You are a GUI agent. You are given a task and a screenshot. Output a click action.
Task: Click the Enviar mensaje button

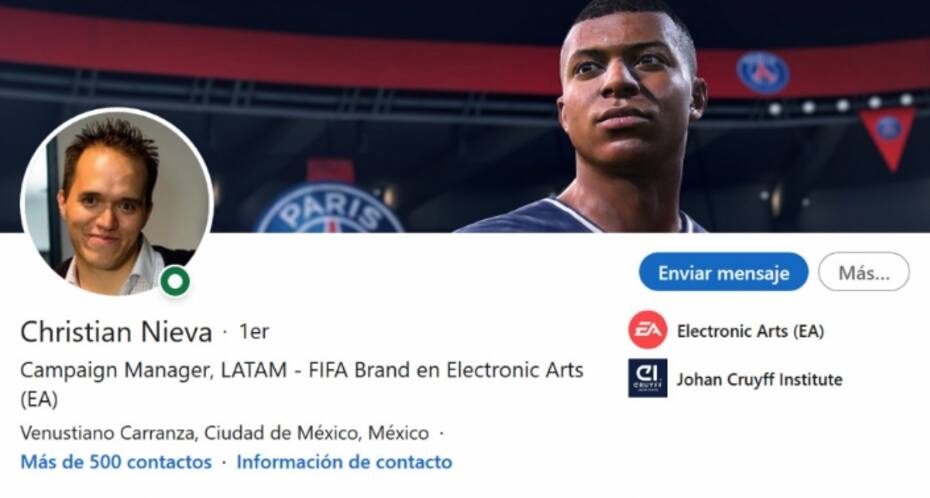point(724,272)
